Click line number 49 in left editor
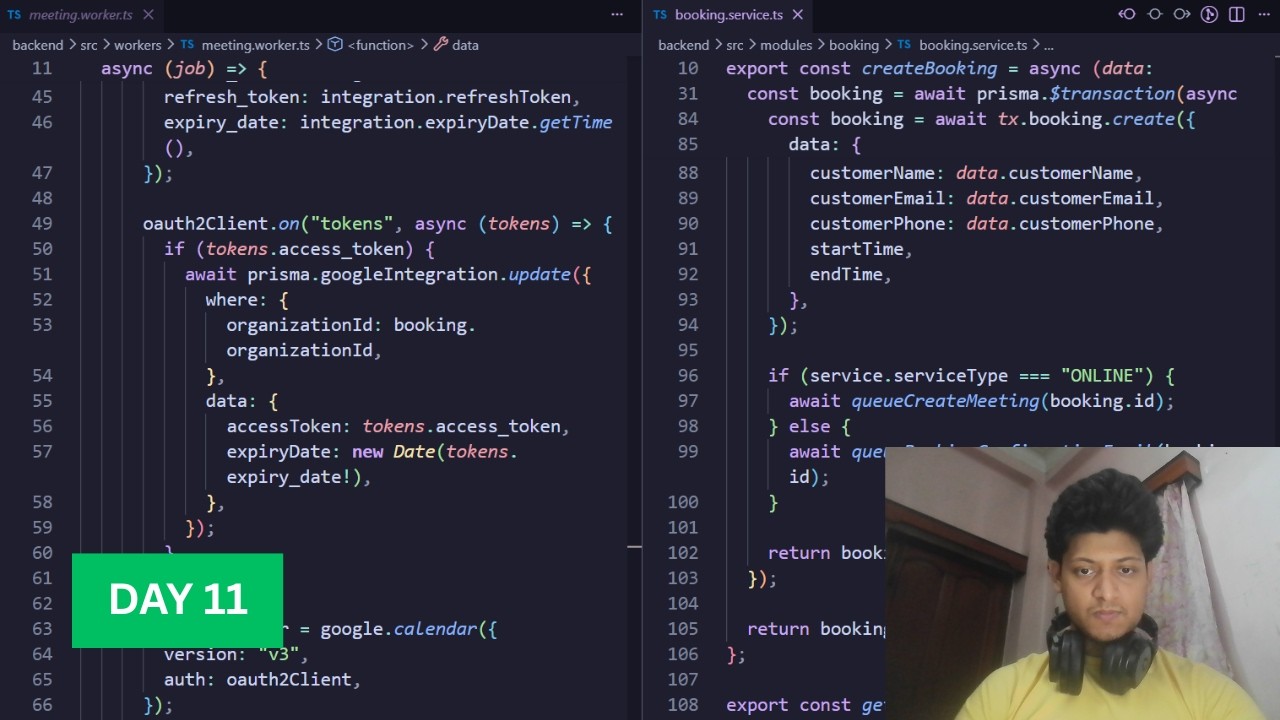The image size is (1280, 720). pos(42,224)
